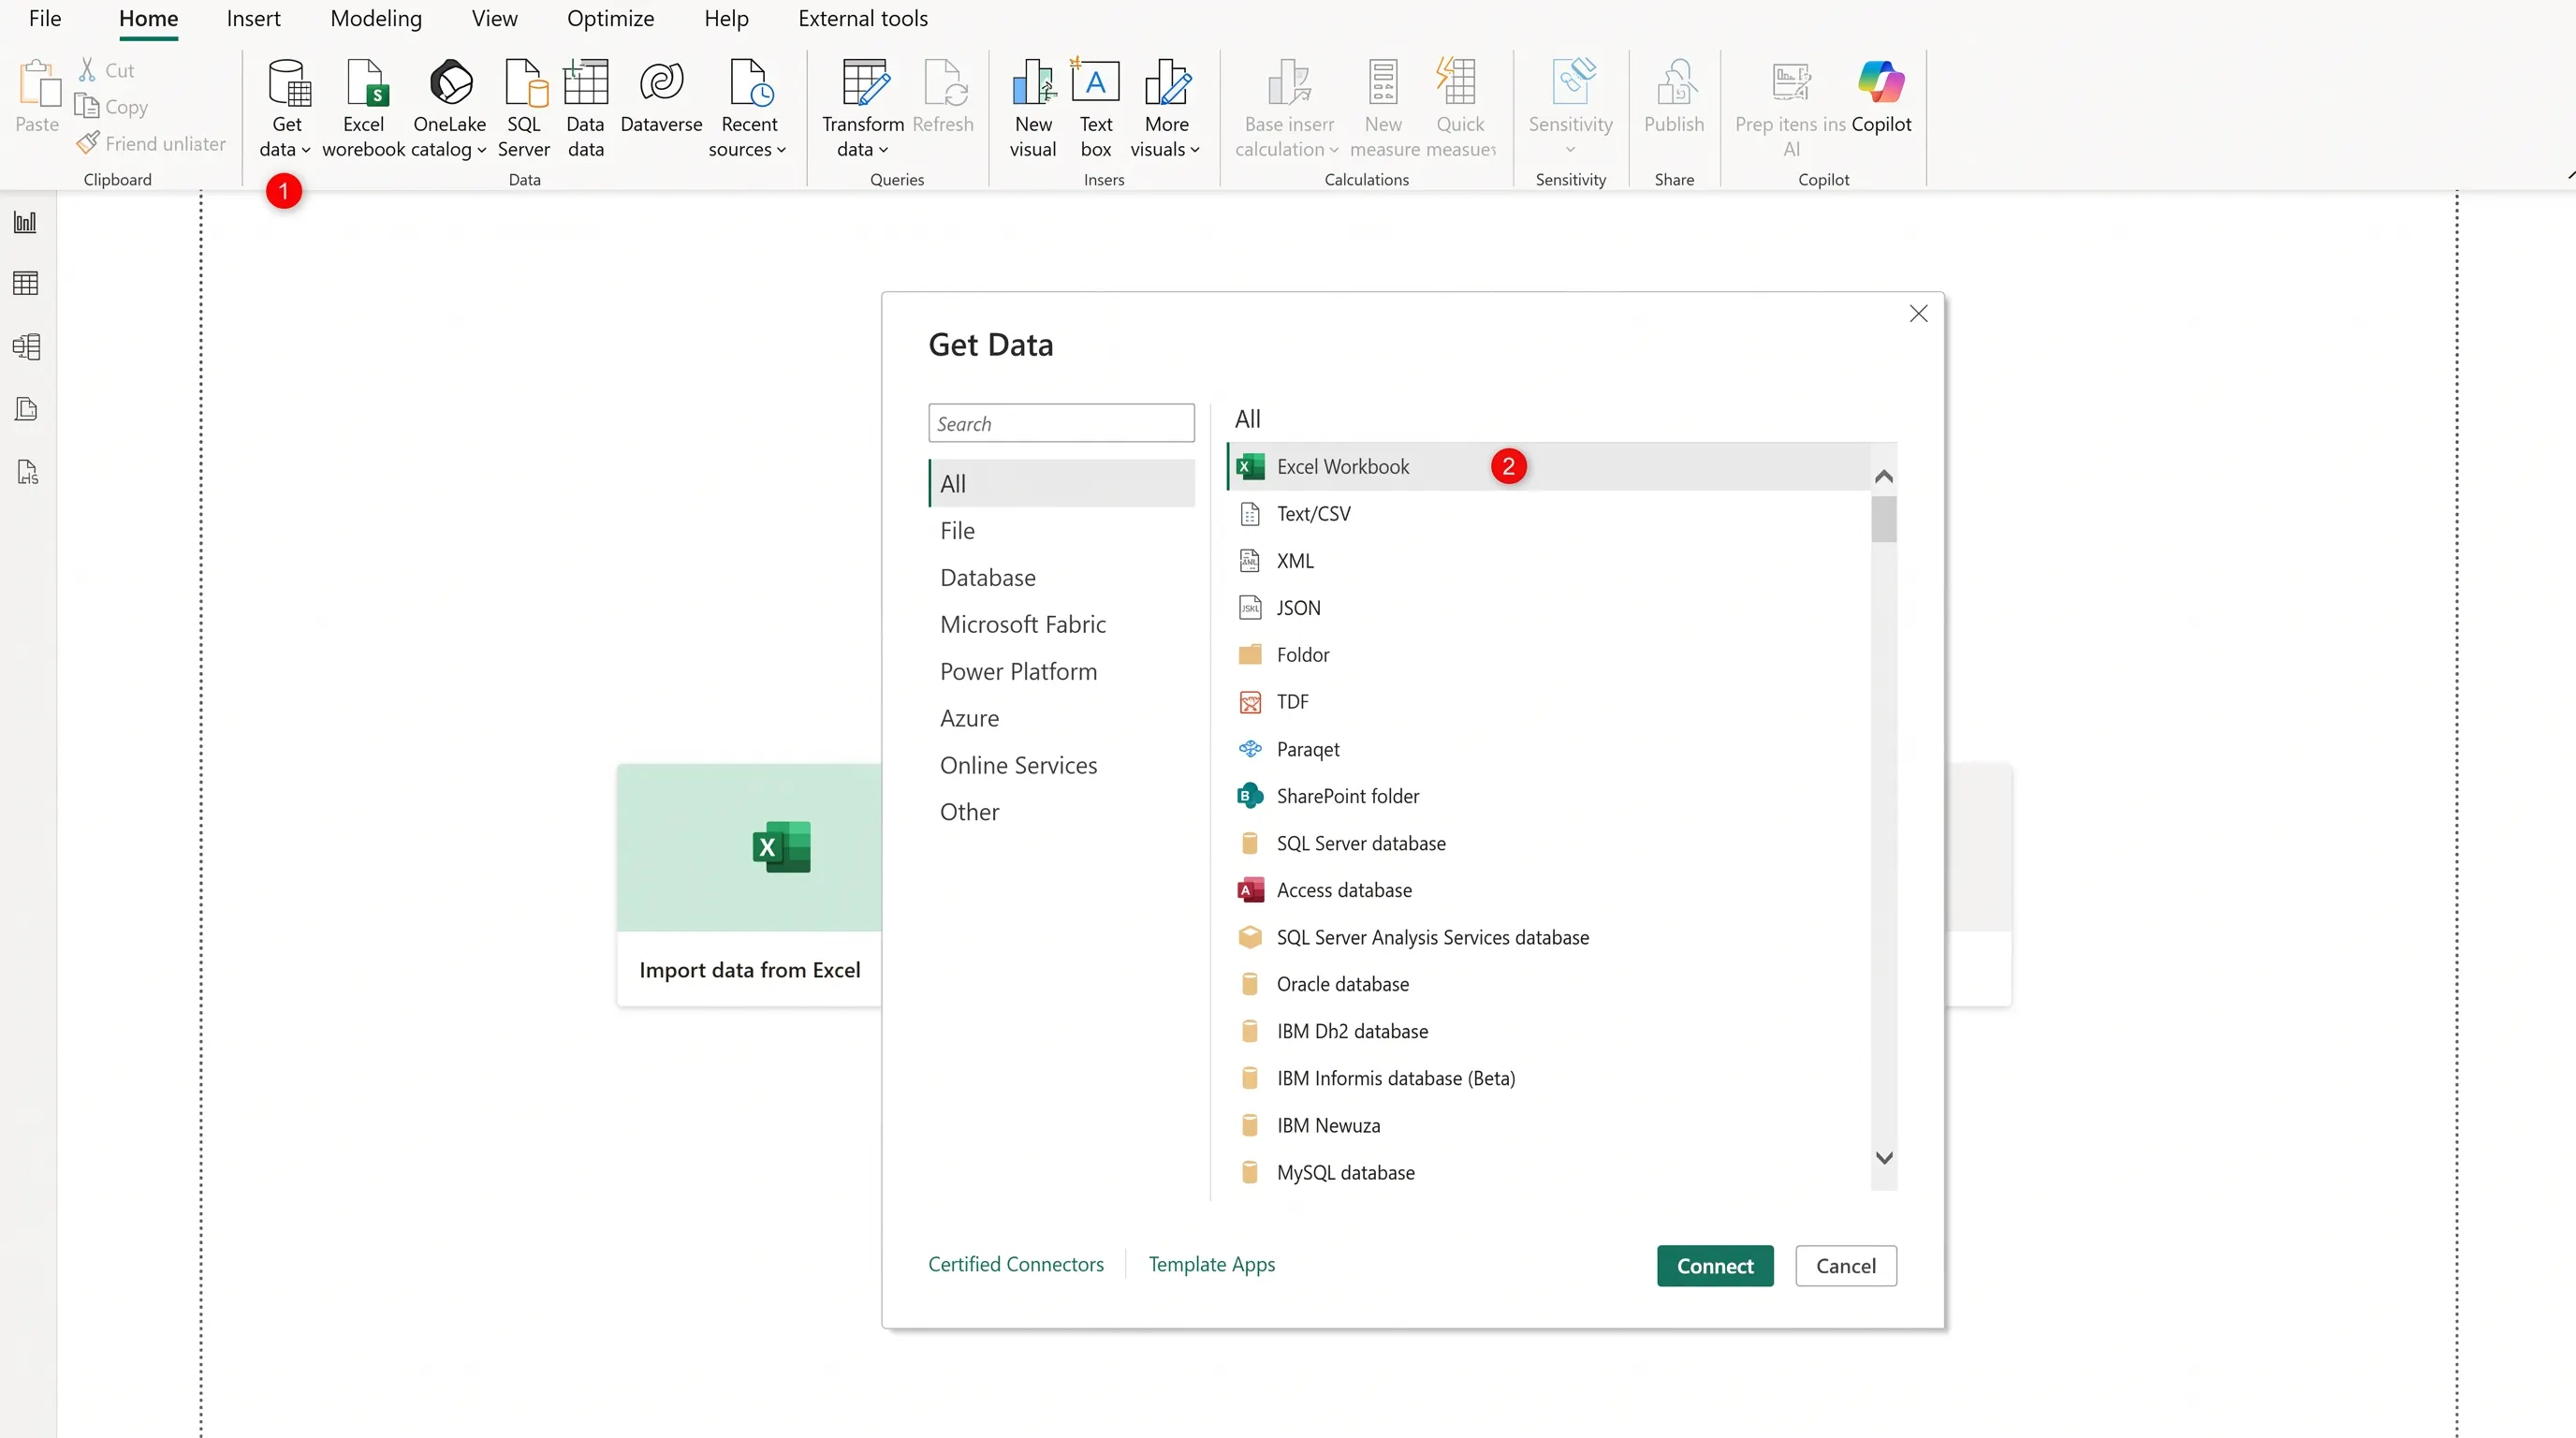Select the File category

pos(1061,530)
